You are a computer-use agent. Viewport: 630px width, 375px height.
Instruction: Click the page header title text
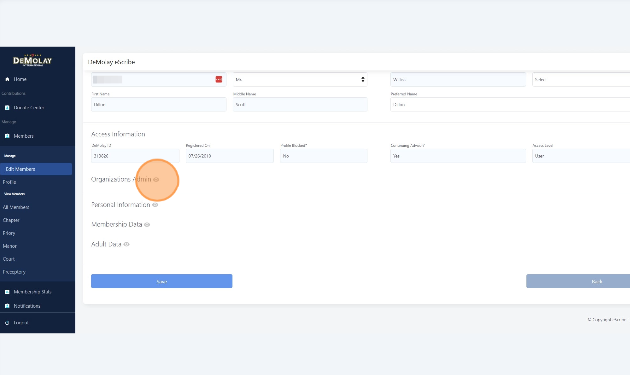pyautogui.click(x=112, y=62)
